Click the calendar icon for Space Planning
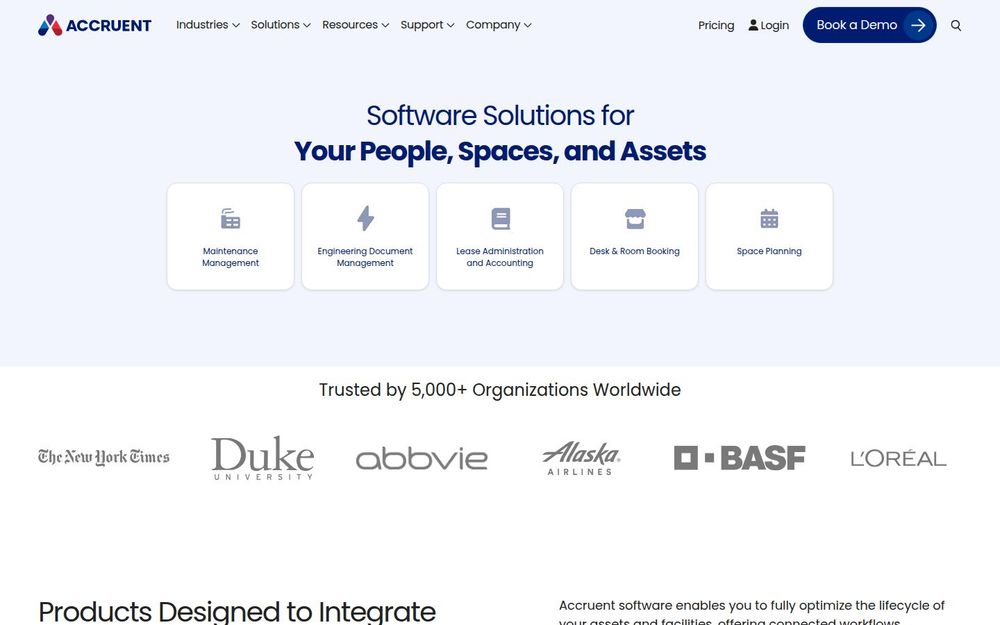 [x=769, y=219]
